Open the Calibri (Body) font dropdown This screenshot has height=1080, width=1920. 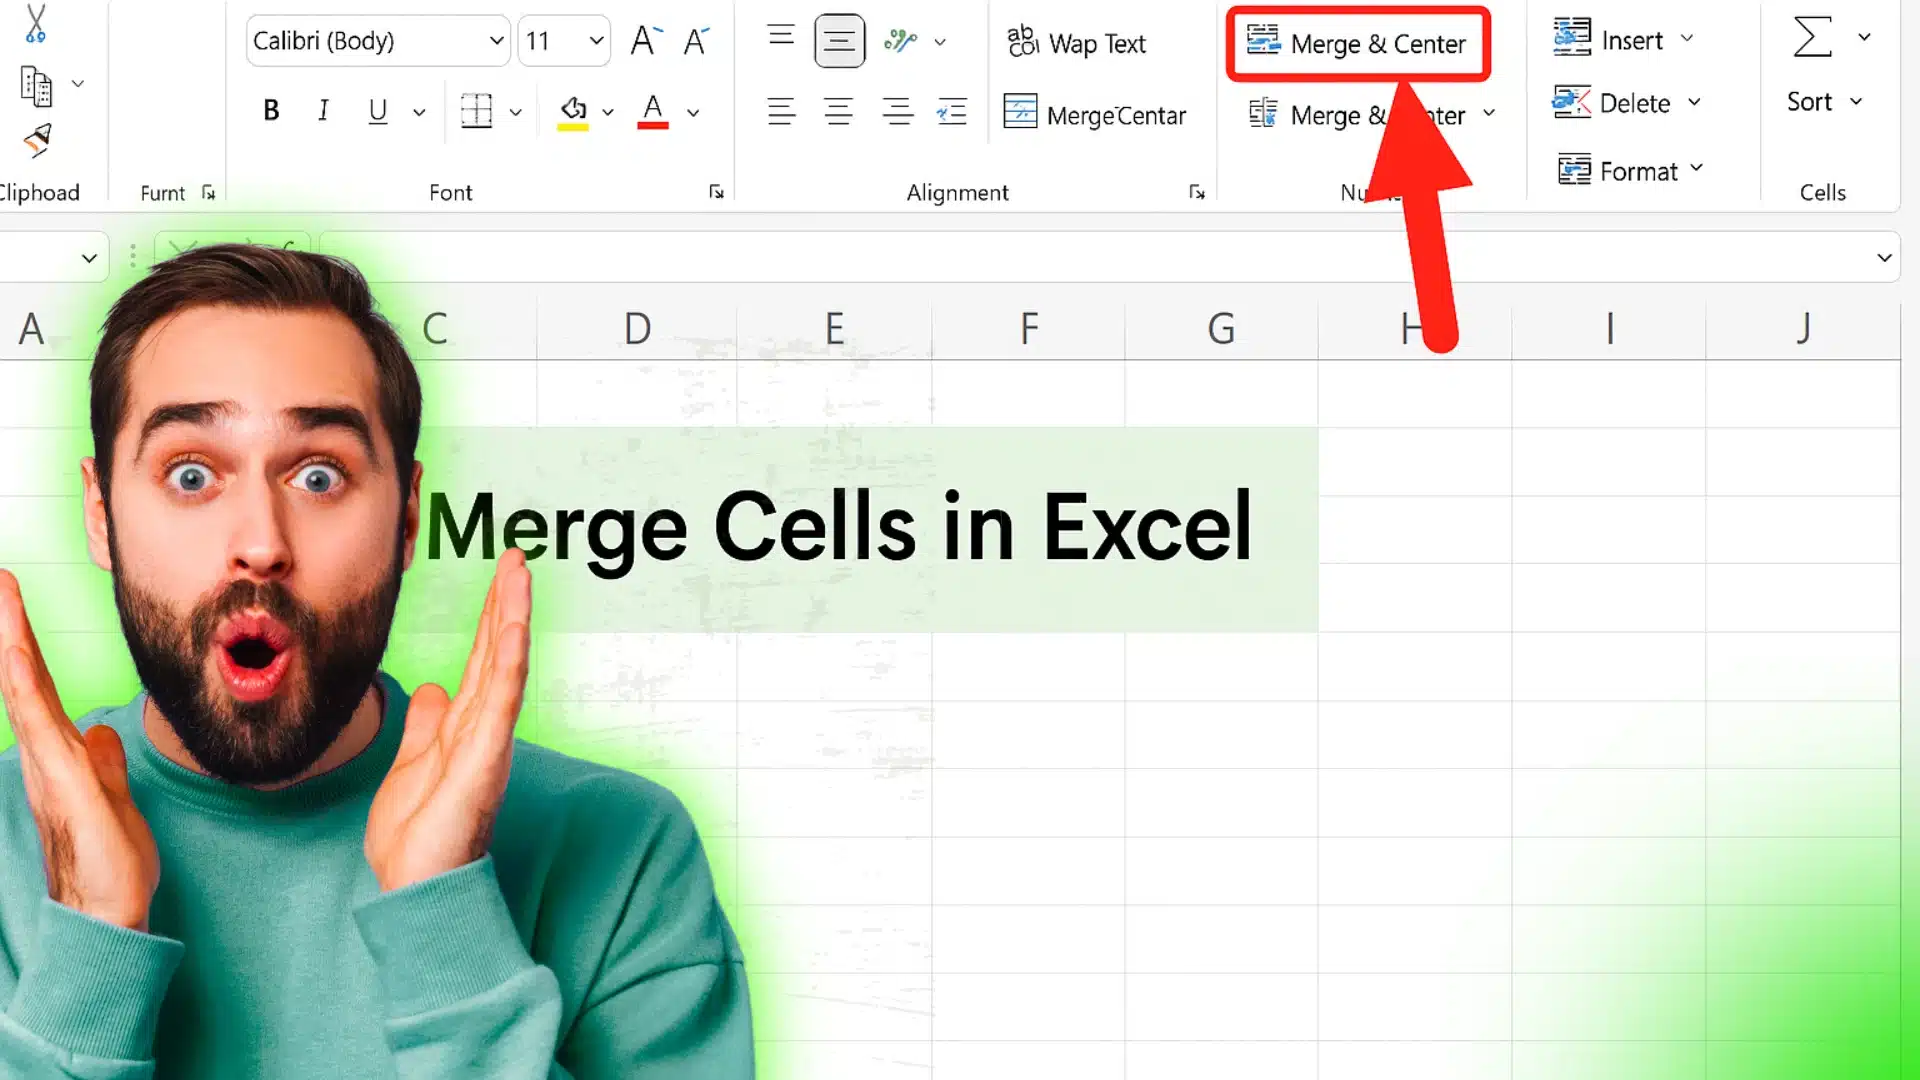pos(496,41)
